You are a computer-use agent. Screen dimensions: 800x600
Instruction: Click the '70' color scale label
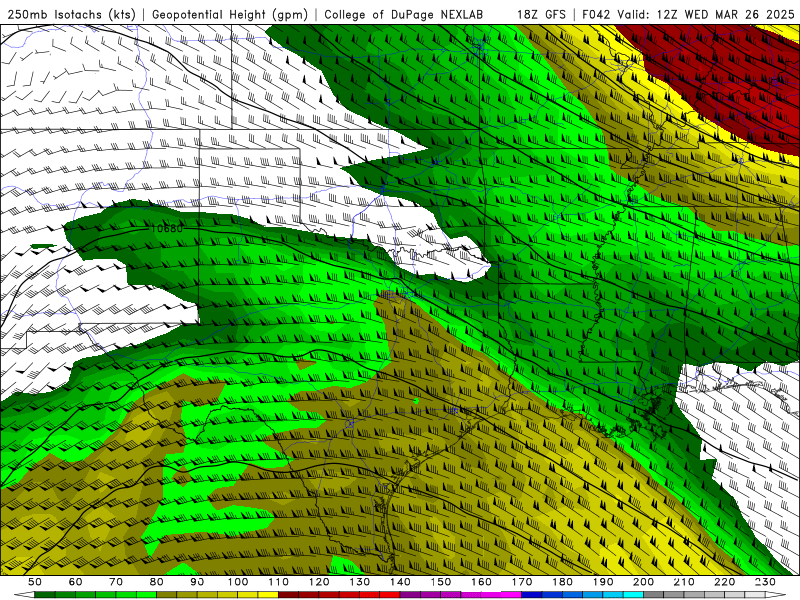coord(116,582)
